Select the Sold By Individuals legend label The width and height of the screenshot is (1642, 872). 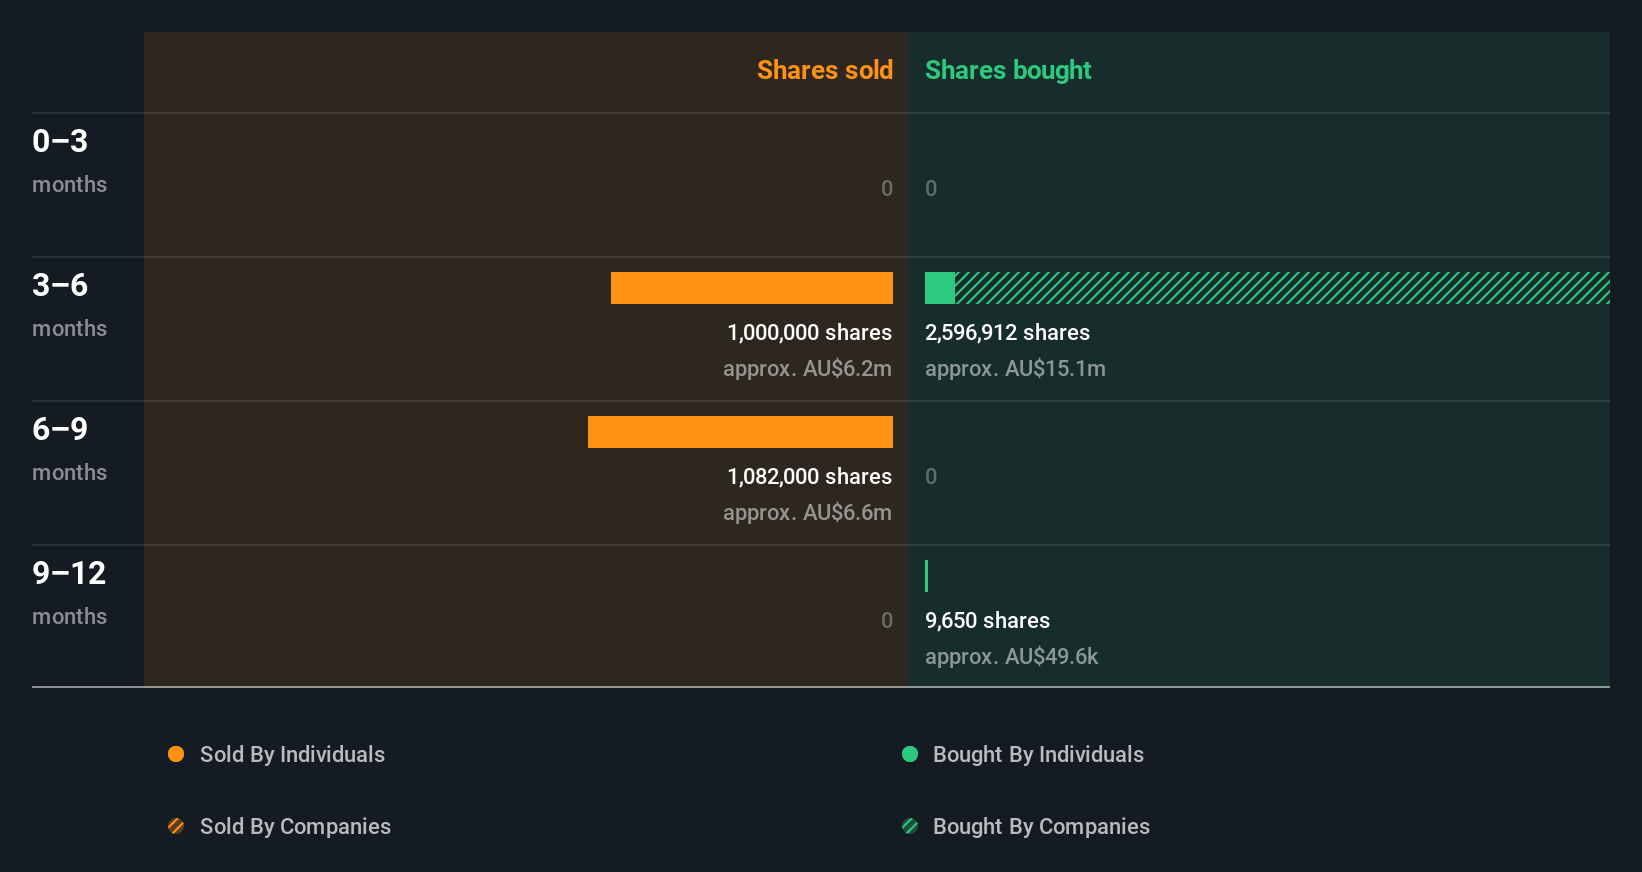(292, 755)
